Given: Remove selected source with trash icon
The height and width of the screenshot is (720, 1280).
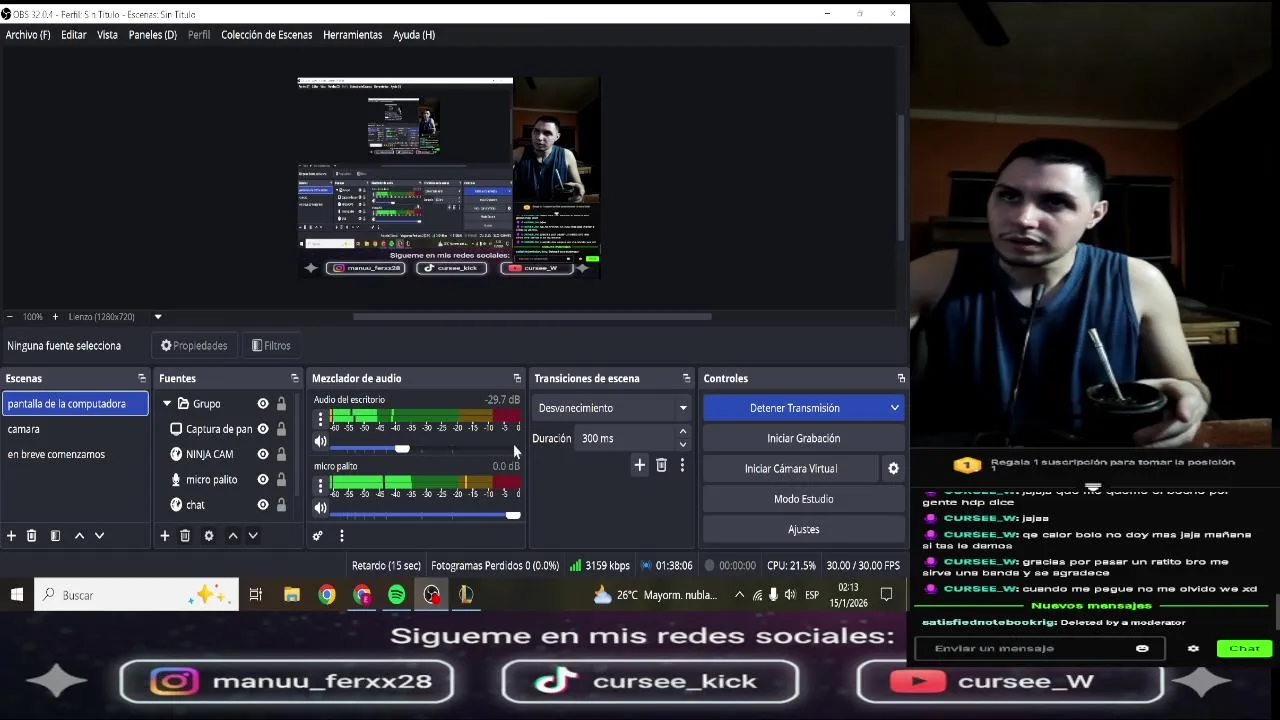Looking at the screenshot, I should pyautogui.click(x=185, y=536).
